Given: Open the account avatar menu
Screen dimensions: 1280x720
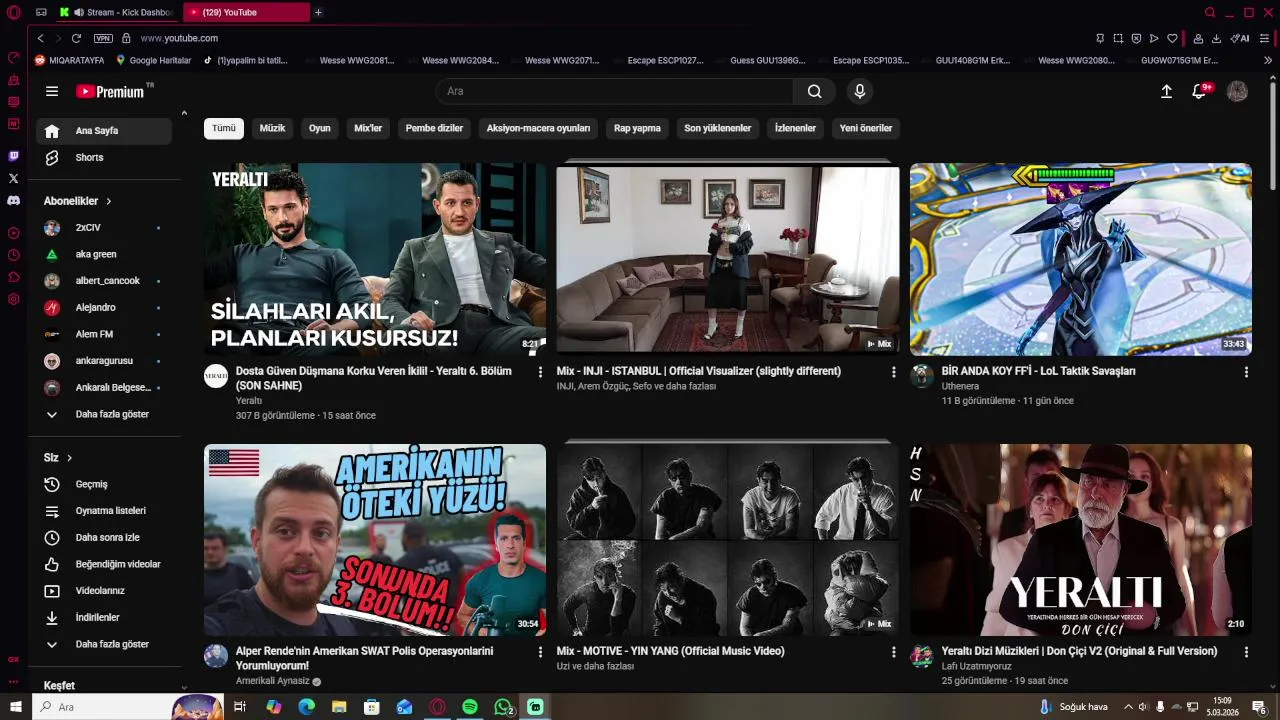Looking at the screenshot, I should click(x=1237, y=91).
